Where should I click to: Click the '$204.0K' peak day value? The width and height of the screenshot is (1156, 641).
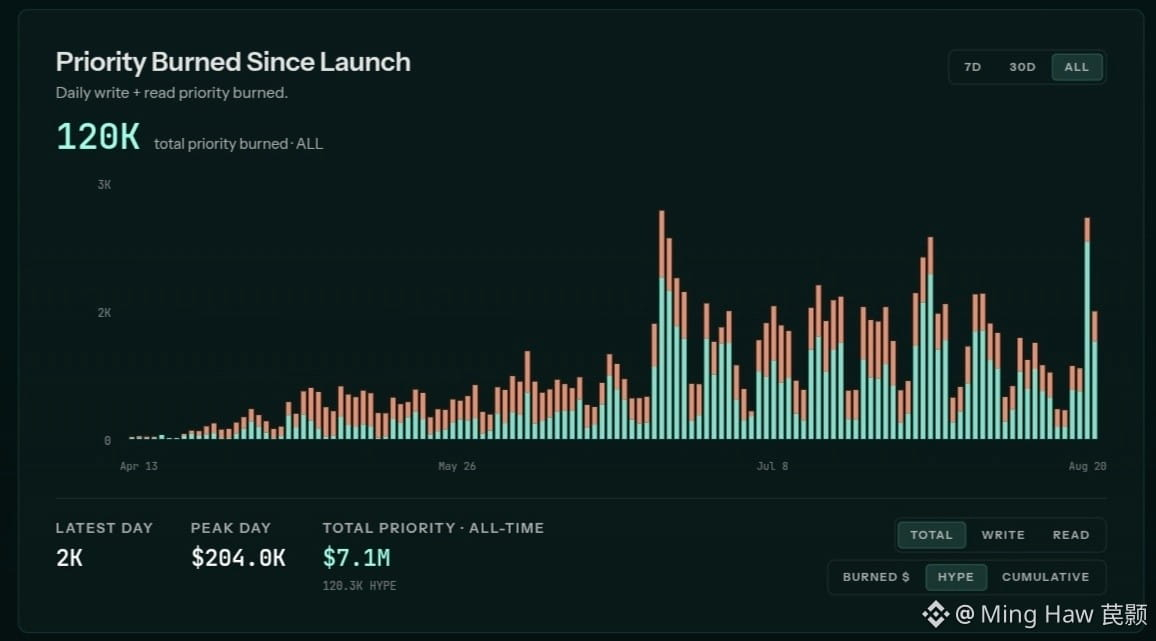click(238, 558)
